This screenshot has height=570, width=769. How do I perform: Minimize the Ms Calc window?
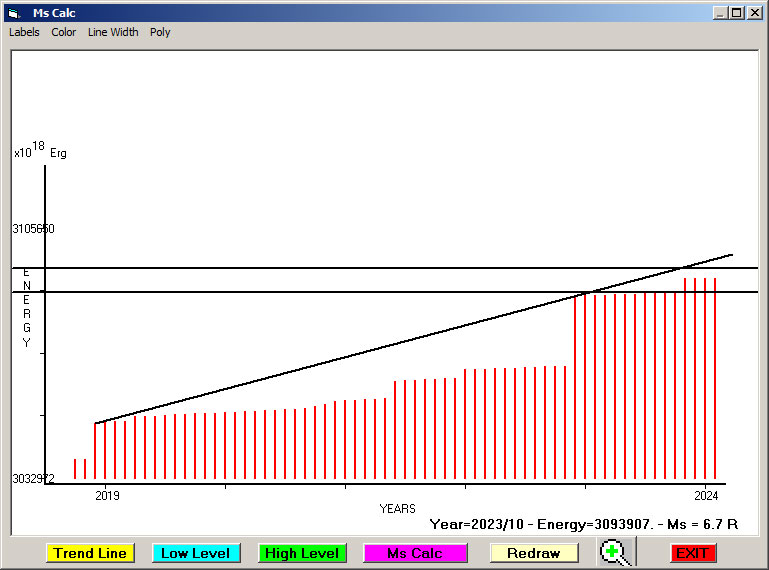(720, 13)
